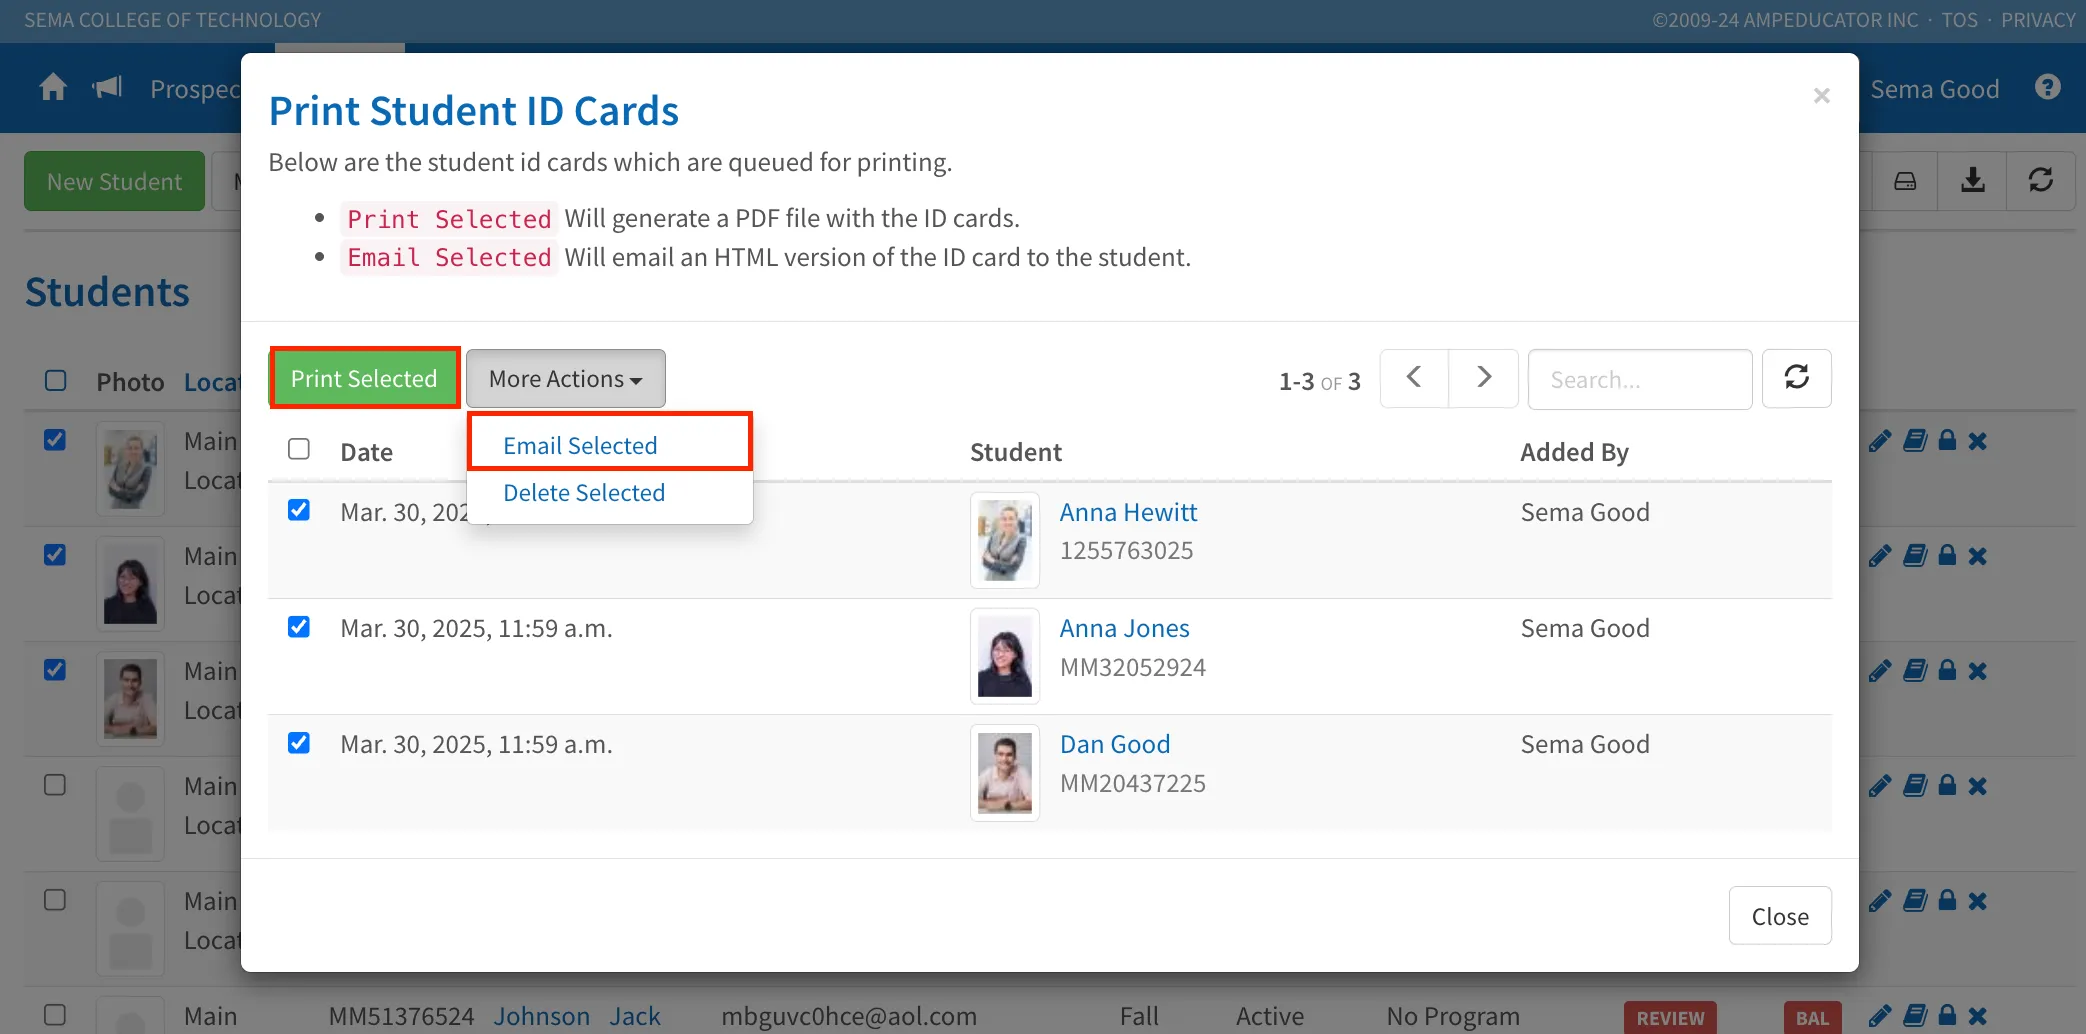The width and height of the screenshot is (2086, 1034).
Task: Close the Print Student ID Cards dialog via X
Action: 1821,96
